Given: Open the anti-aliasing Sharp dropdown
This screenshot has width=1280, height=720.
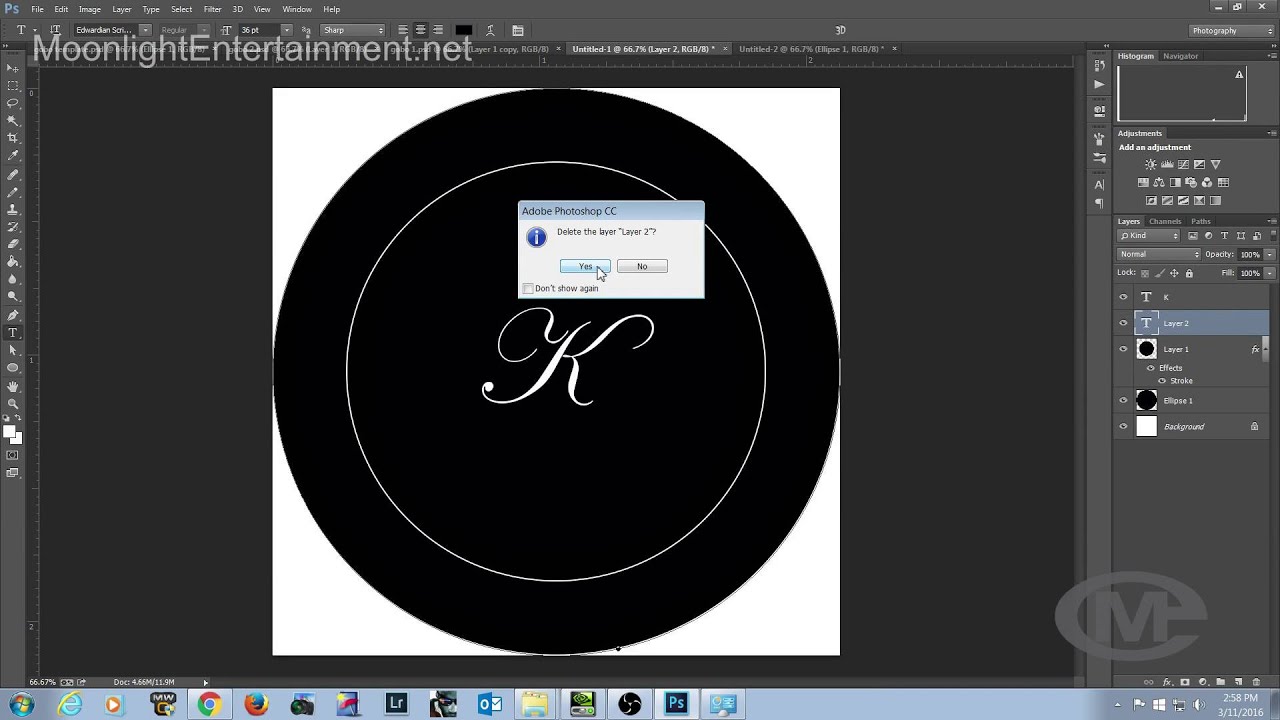Looking at the screenshot, I should [352, 30].
